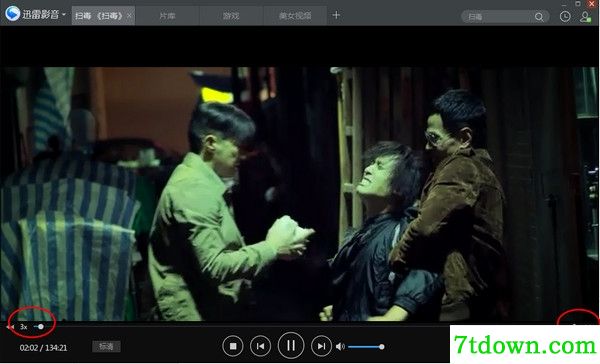
Task: Skip to the next video
Action: tap(321, 346)
